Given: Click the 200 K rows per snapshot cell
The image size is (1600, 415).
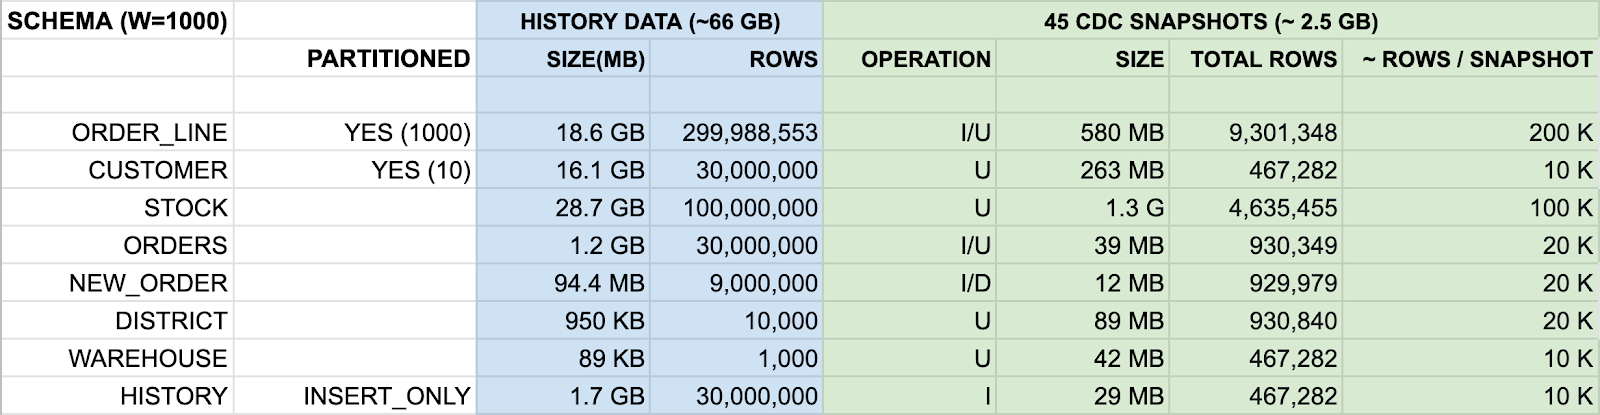Looking at the screenshot, I should [x=1471, y=132].
